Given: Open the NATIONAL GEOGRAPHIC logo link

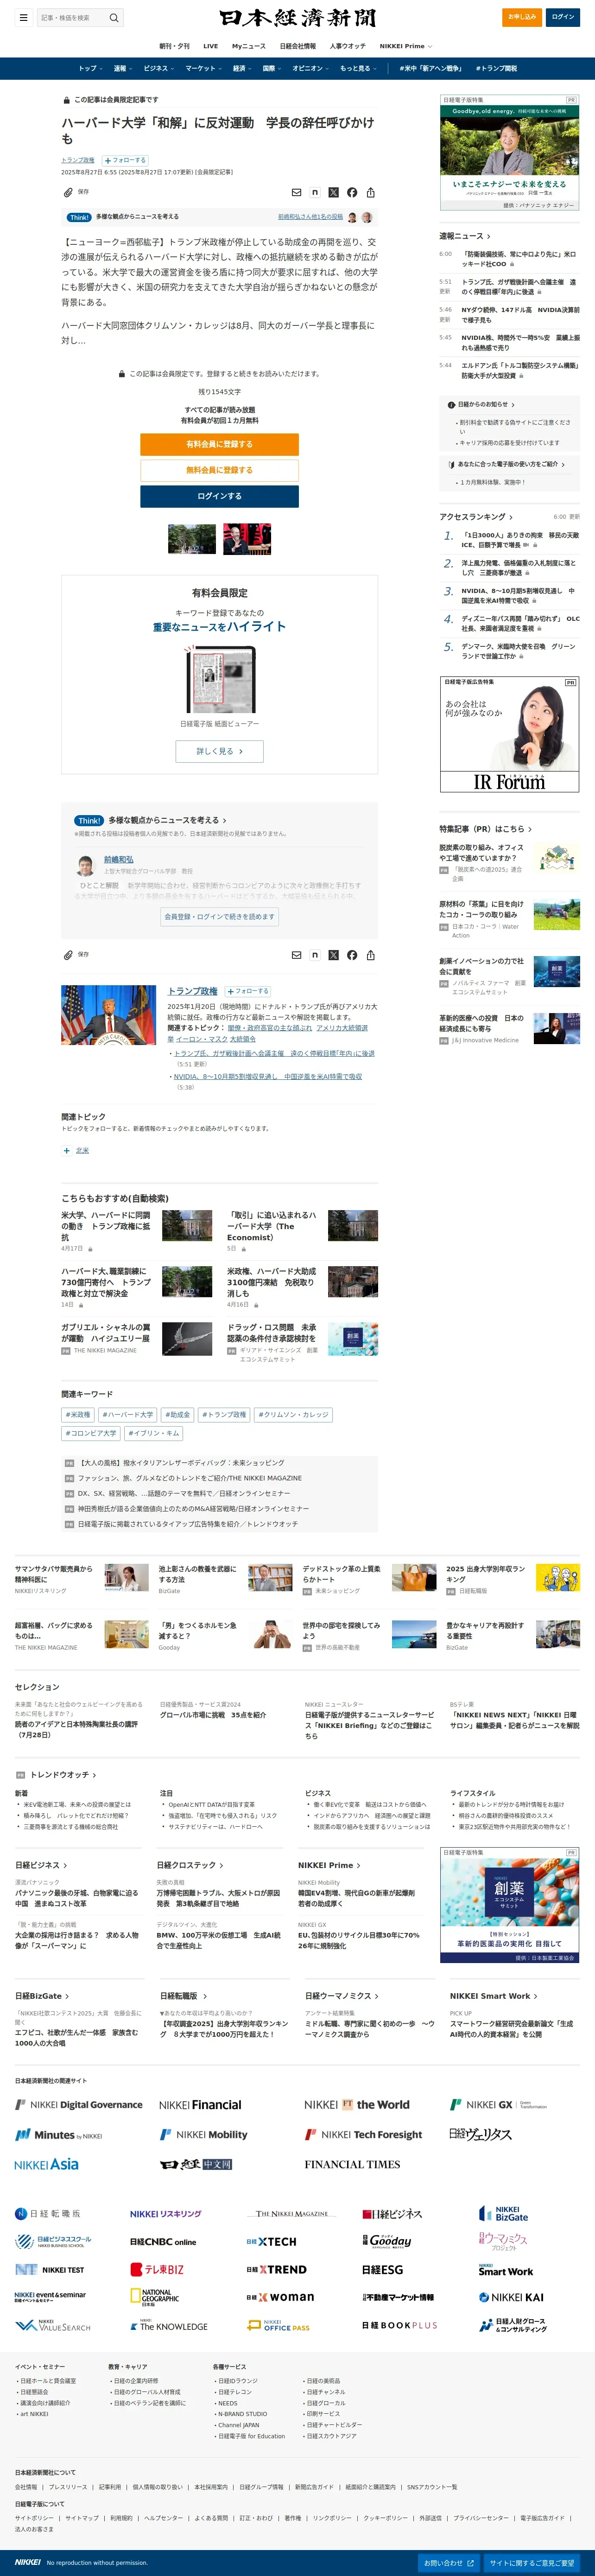Looking at the screenshot, I should (x=155, y=2297).
